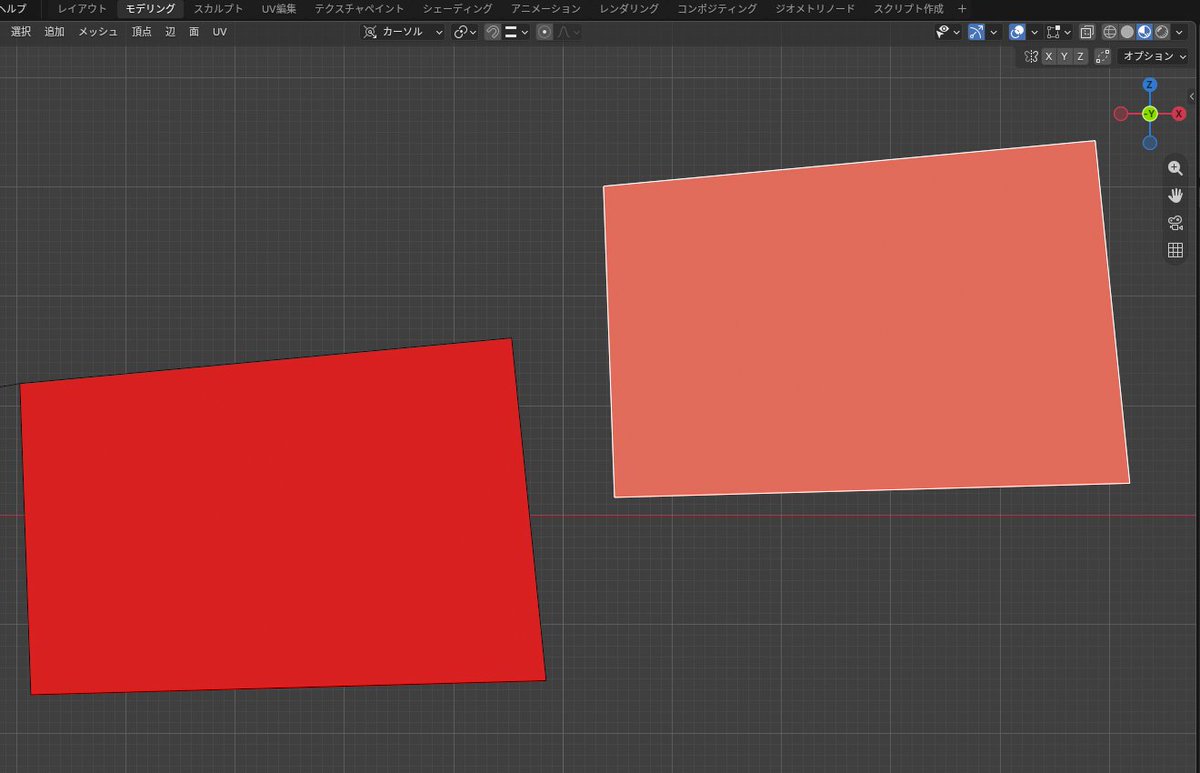Switch to the シェーディング workspace tab
1200x773 pixels.
click(457, 8)
